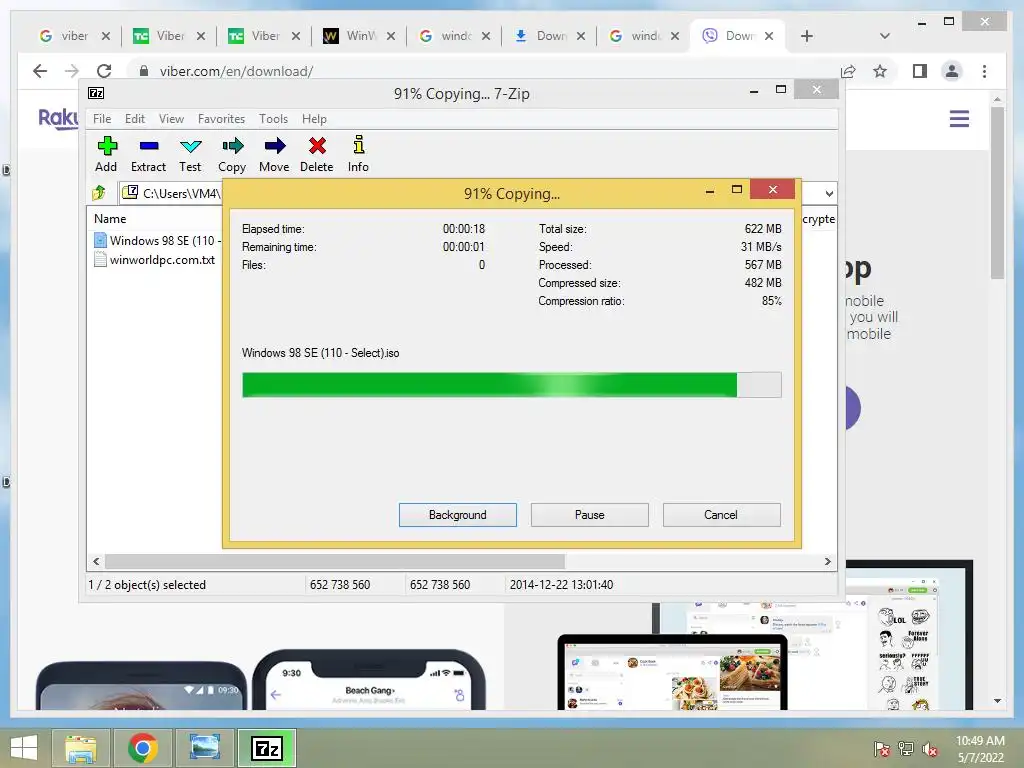Click the viber.com address bar
This screenshot has height=768, width=1024.
(x=483, y=71)
